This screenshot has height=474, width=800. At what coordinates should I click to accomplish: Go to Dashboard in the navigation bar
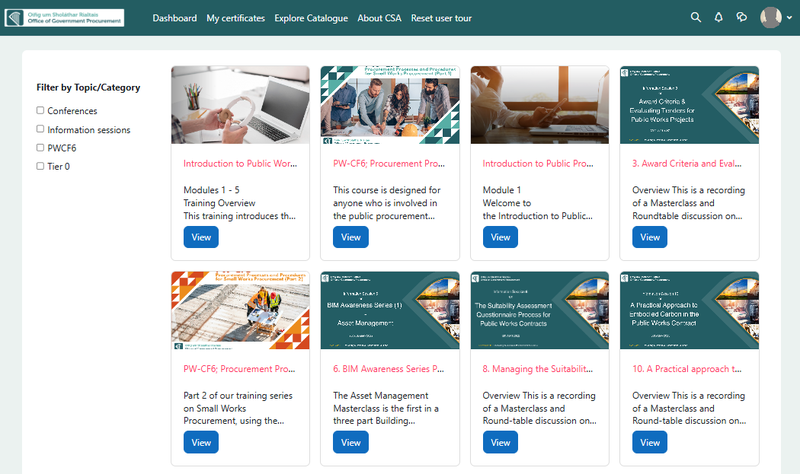(175, 18)
